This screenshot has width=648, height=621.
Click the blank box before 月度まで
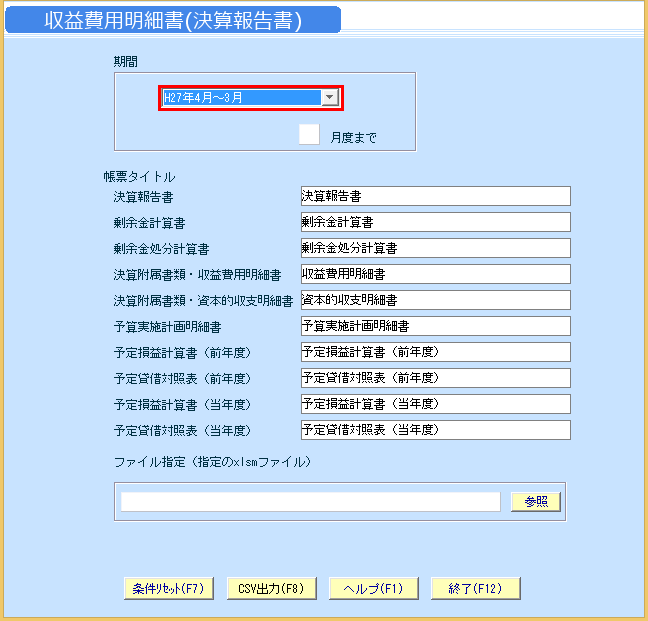pyautogui.click(x=309, y=134)
